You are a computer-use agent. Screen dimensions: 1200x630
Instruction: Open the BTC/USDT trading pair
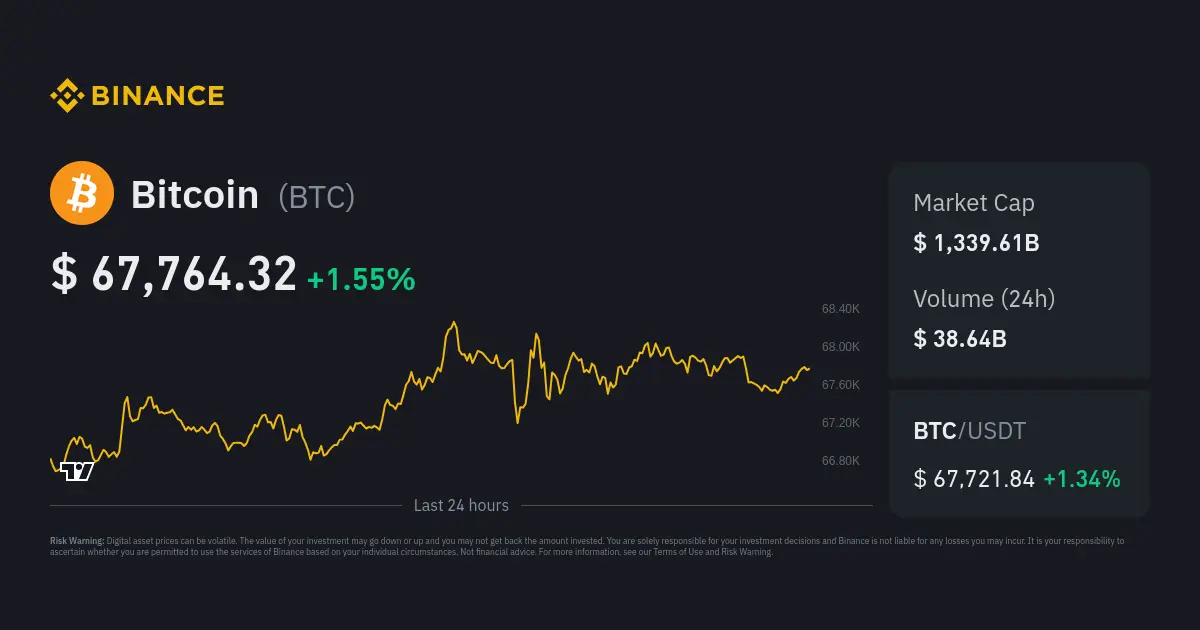pyautogui.click(x=970, y=432)
